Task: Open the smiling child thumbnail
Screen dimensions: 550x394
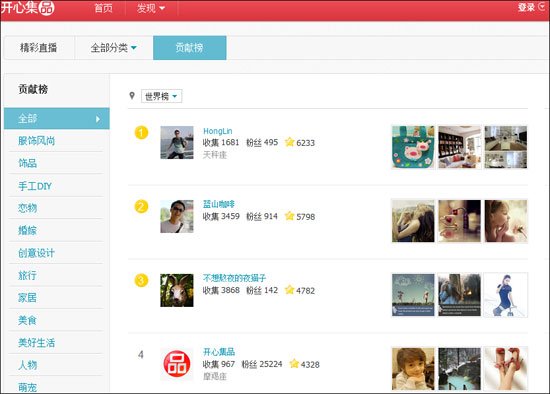Action: tap(413, 369)
